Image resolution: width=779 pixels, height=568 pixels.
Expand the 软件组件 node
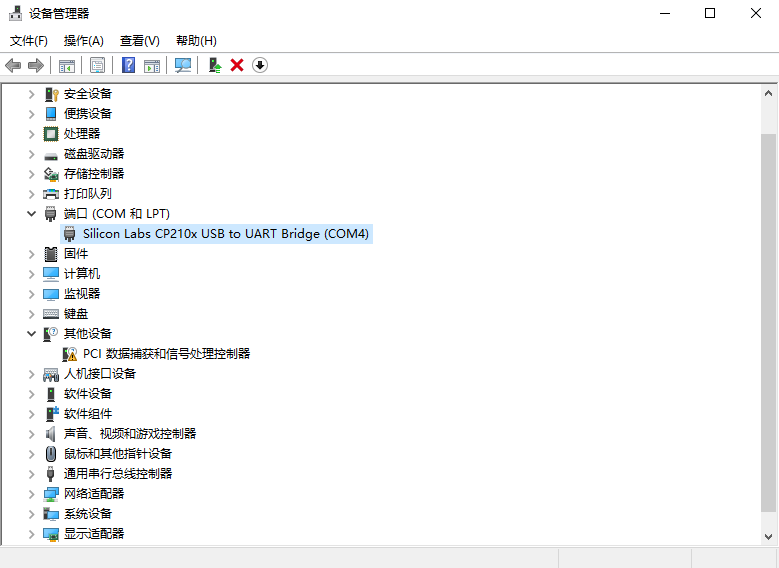pos(31,414)
